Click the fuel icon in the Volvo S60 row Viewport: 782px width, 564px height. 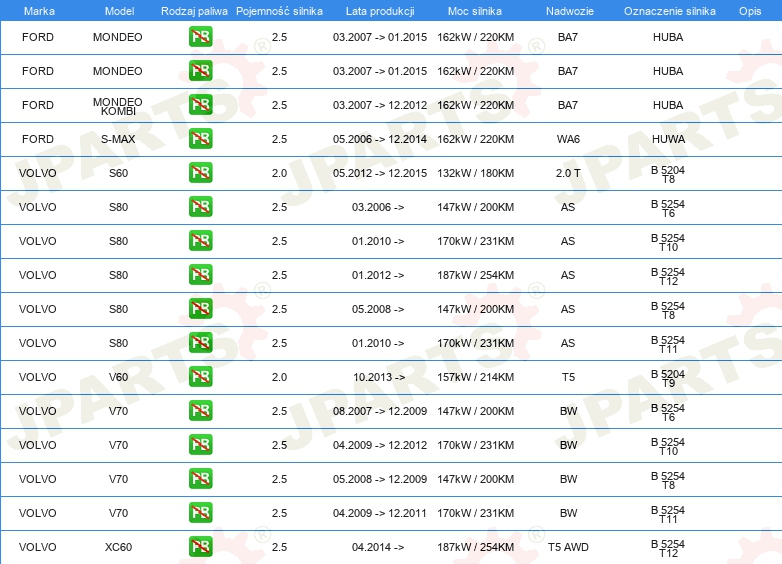tap(200, 173)
